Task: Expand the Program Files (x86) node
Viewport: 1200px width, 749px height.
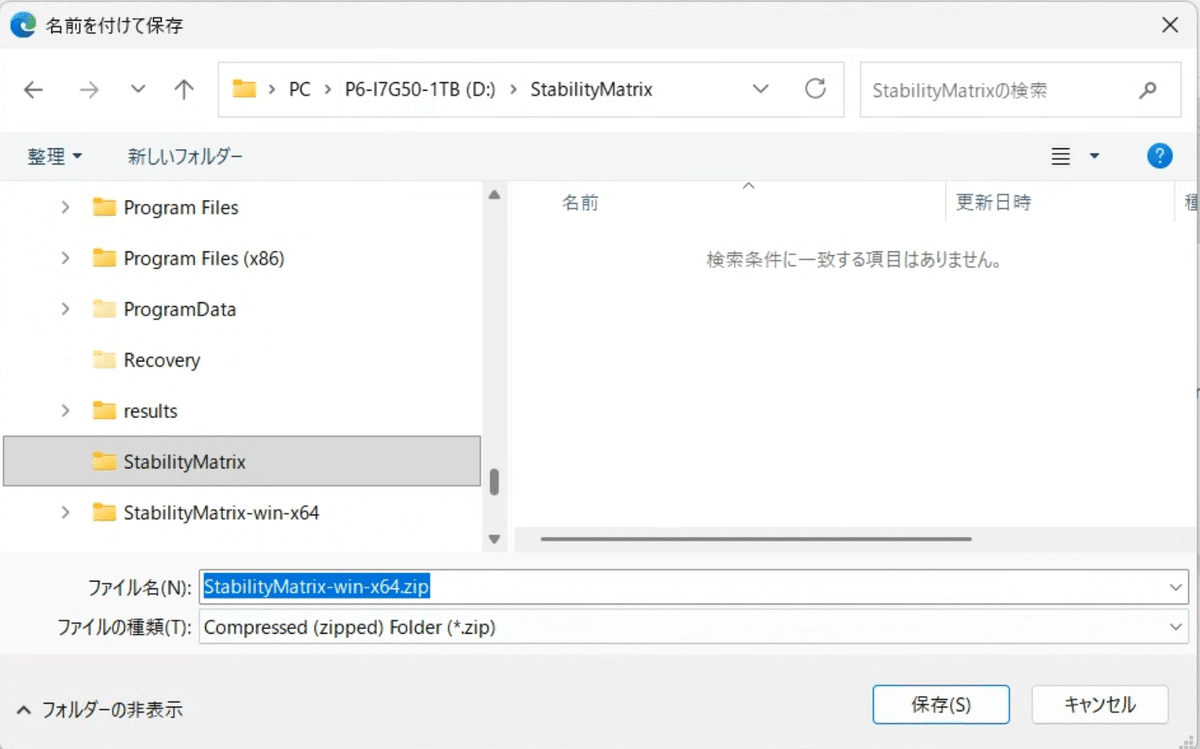Action: tap(66, 258)
